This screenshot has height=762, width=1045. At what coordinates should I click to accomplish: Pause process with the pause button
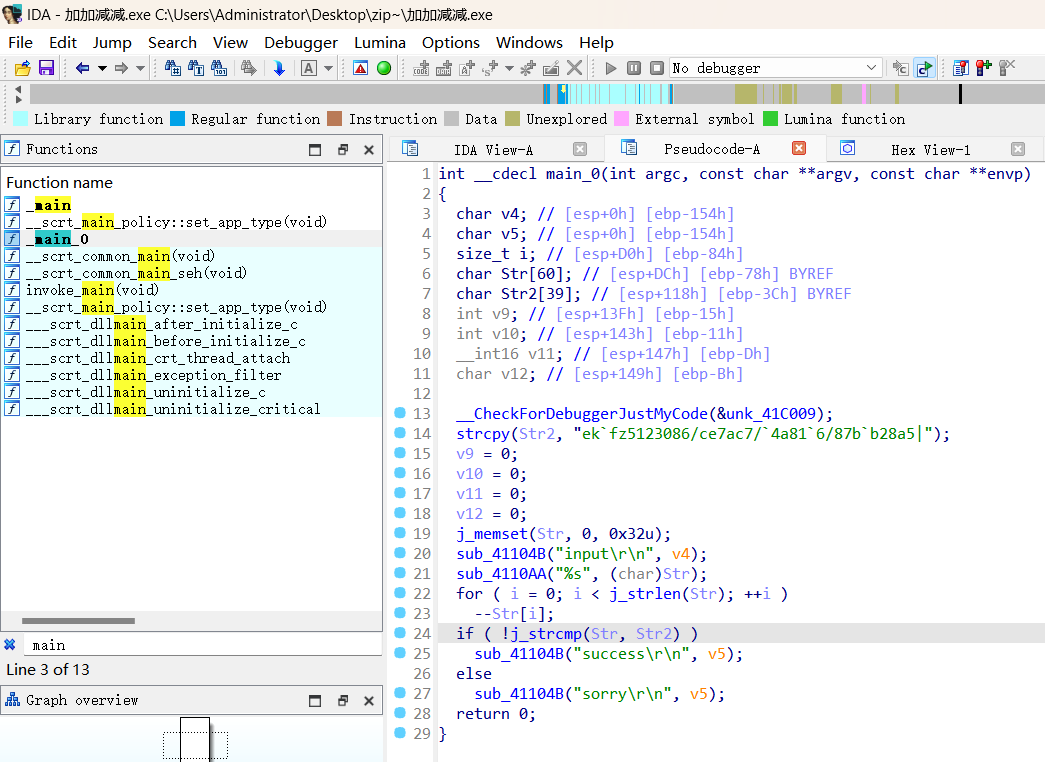[x=634, y=68]
